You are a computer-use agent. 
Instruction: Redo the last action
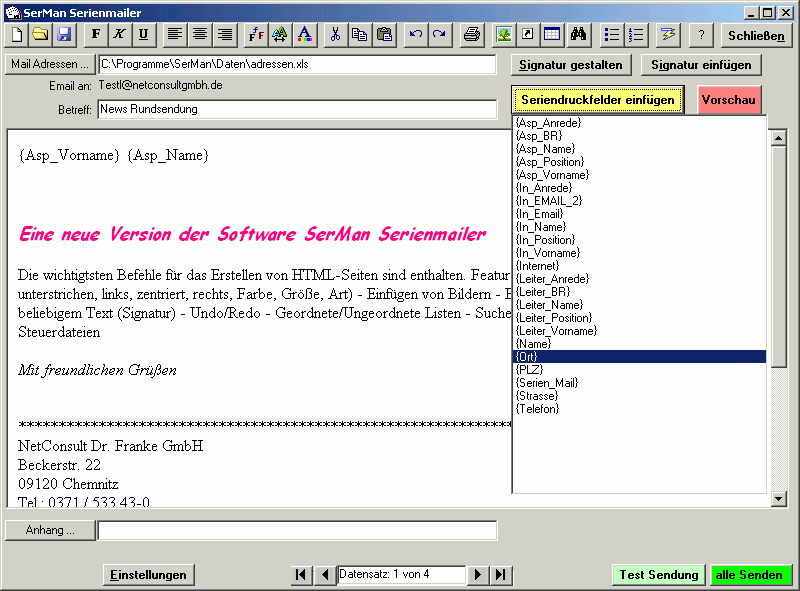pyautogui.click(x=439, y=35)
